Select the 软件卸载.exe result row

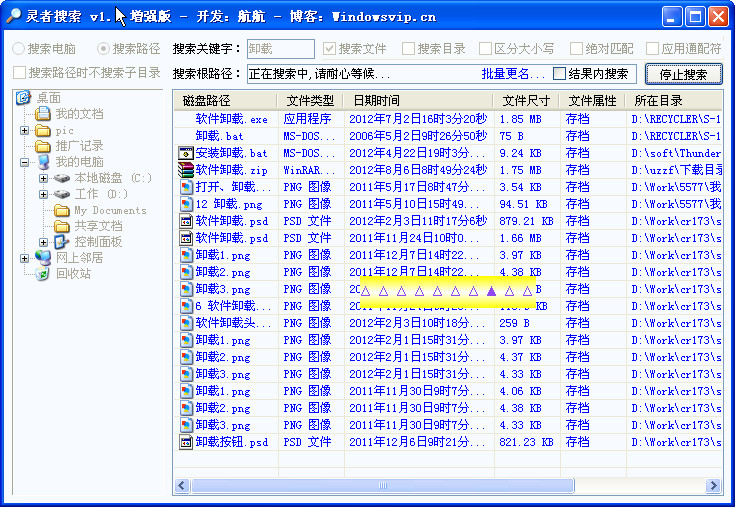448,119
